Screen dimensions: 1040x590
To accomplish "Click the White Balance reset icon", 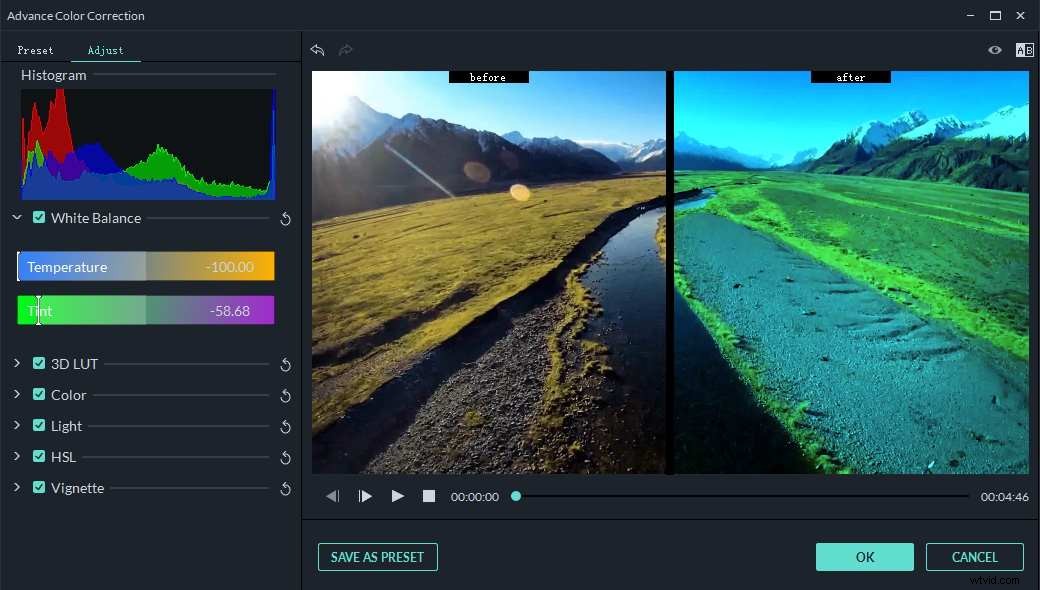I will [x=285, y=219].
